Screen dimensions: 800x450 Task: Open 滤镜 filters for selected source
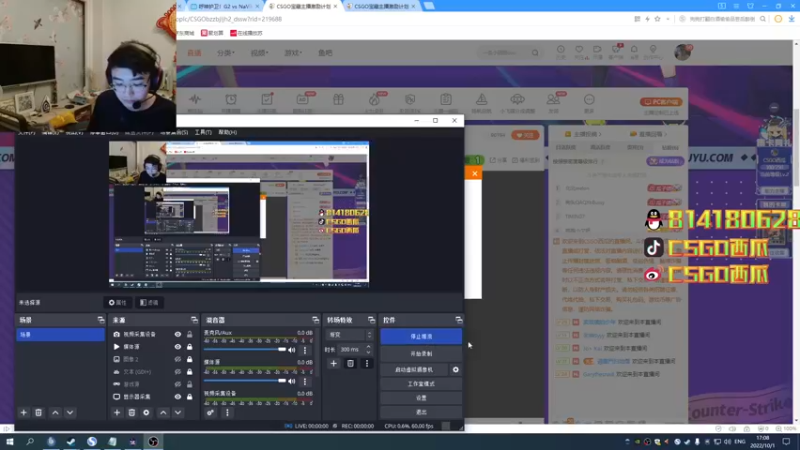[x=149, y=303]
